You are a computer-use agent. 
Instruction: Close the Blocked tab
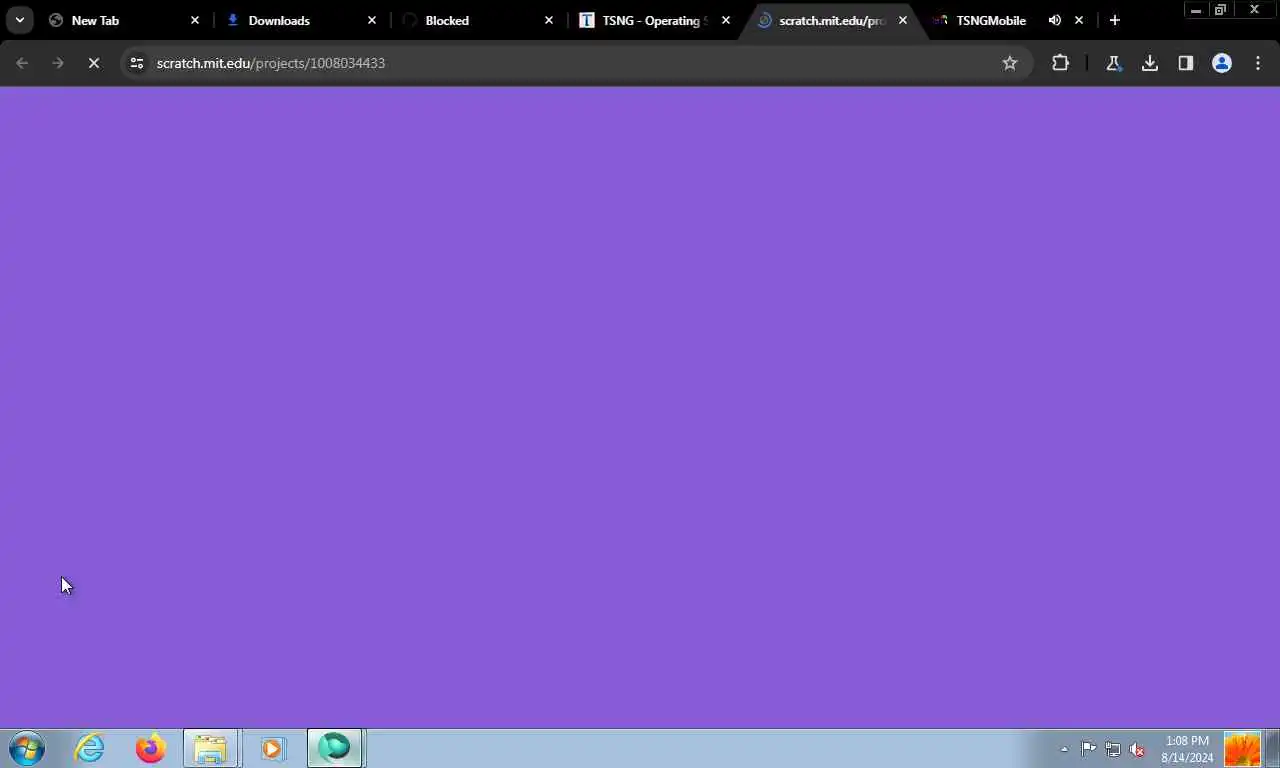[x=549, y=20]
